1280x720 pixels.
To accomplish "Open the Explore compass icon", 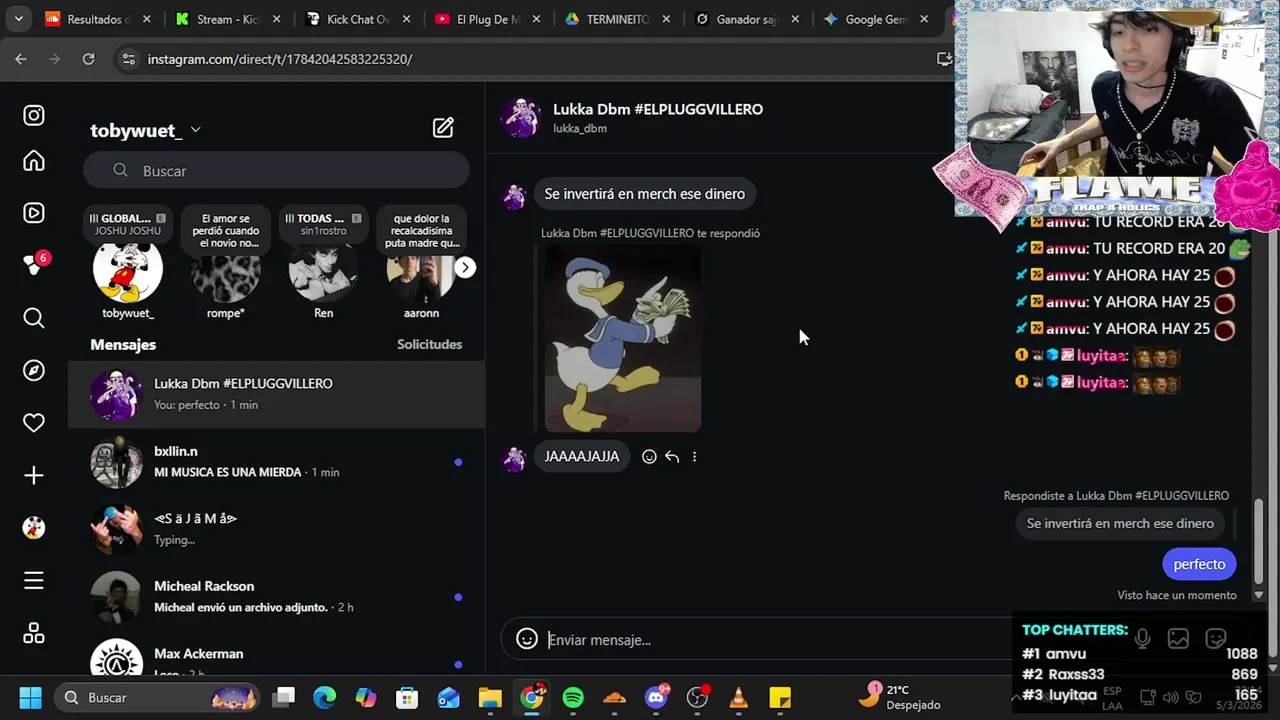I will pyautogui.click(x=34, y=370).
